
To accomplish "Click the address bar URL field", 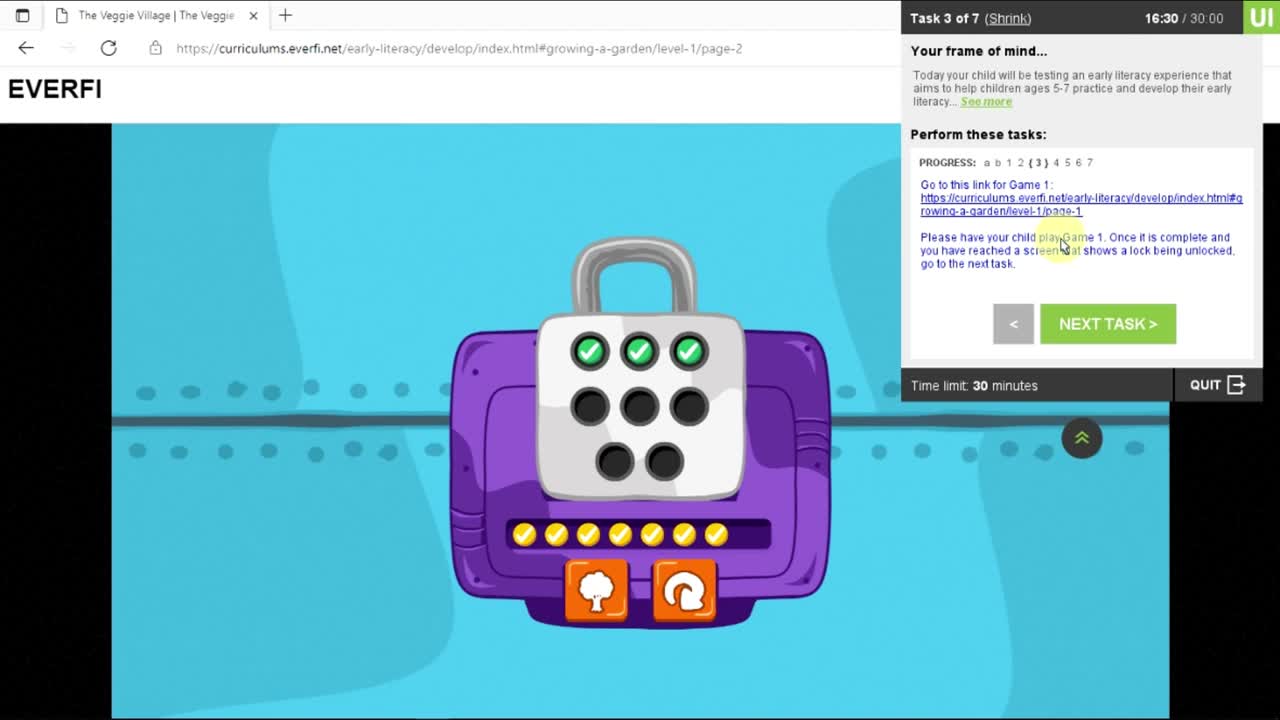I will click(x=460, y=48).
